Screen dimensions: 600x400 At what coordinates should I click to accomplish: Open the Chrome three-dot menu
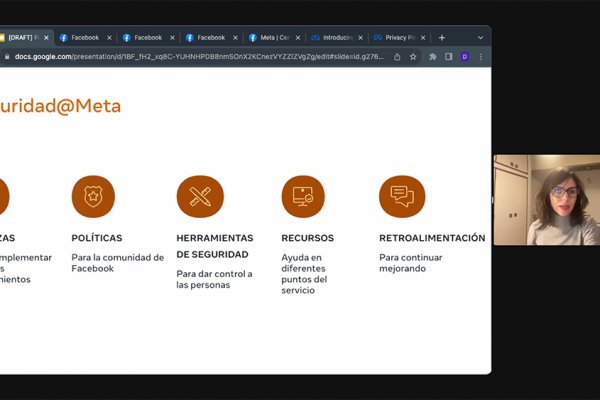pos(481,57)
